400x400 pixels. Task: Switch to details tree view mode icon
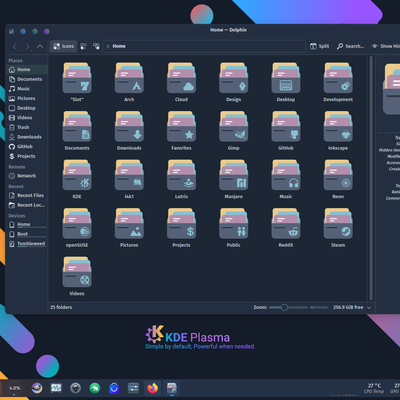point(96,46)
